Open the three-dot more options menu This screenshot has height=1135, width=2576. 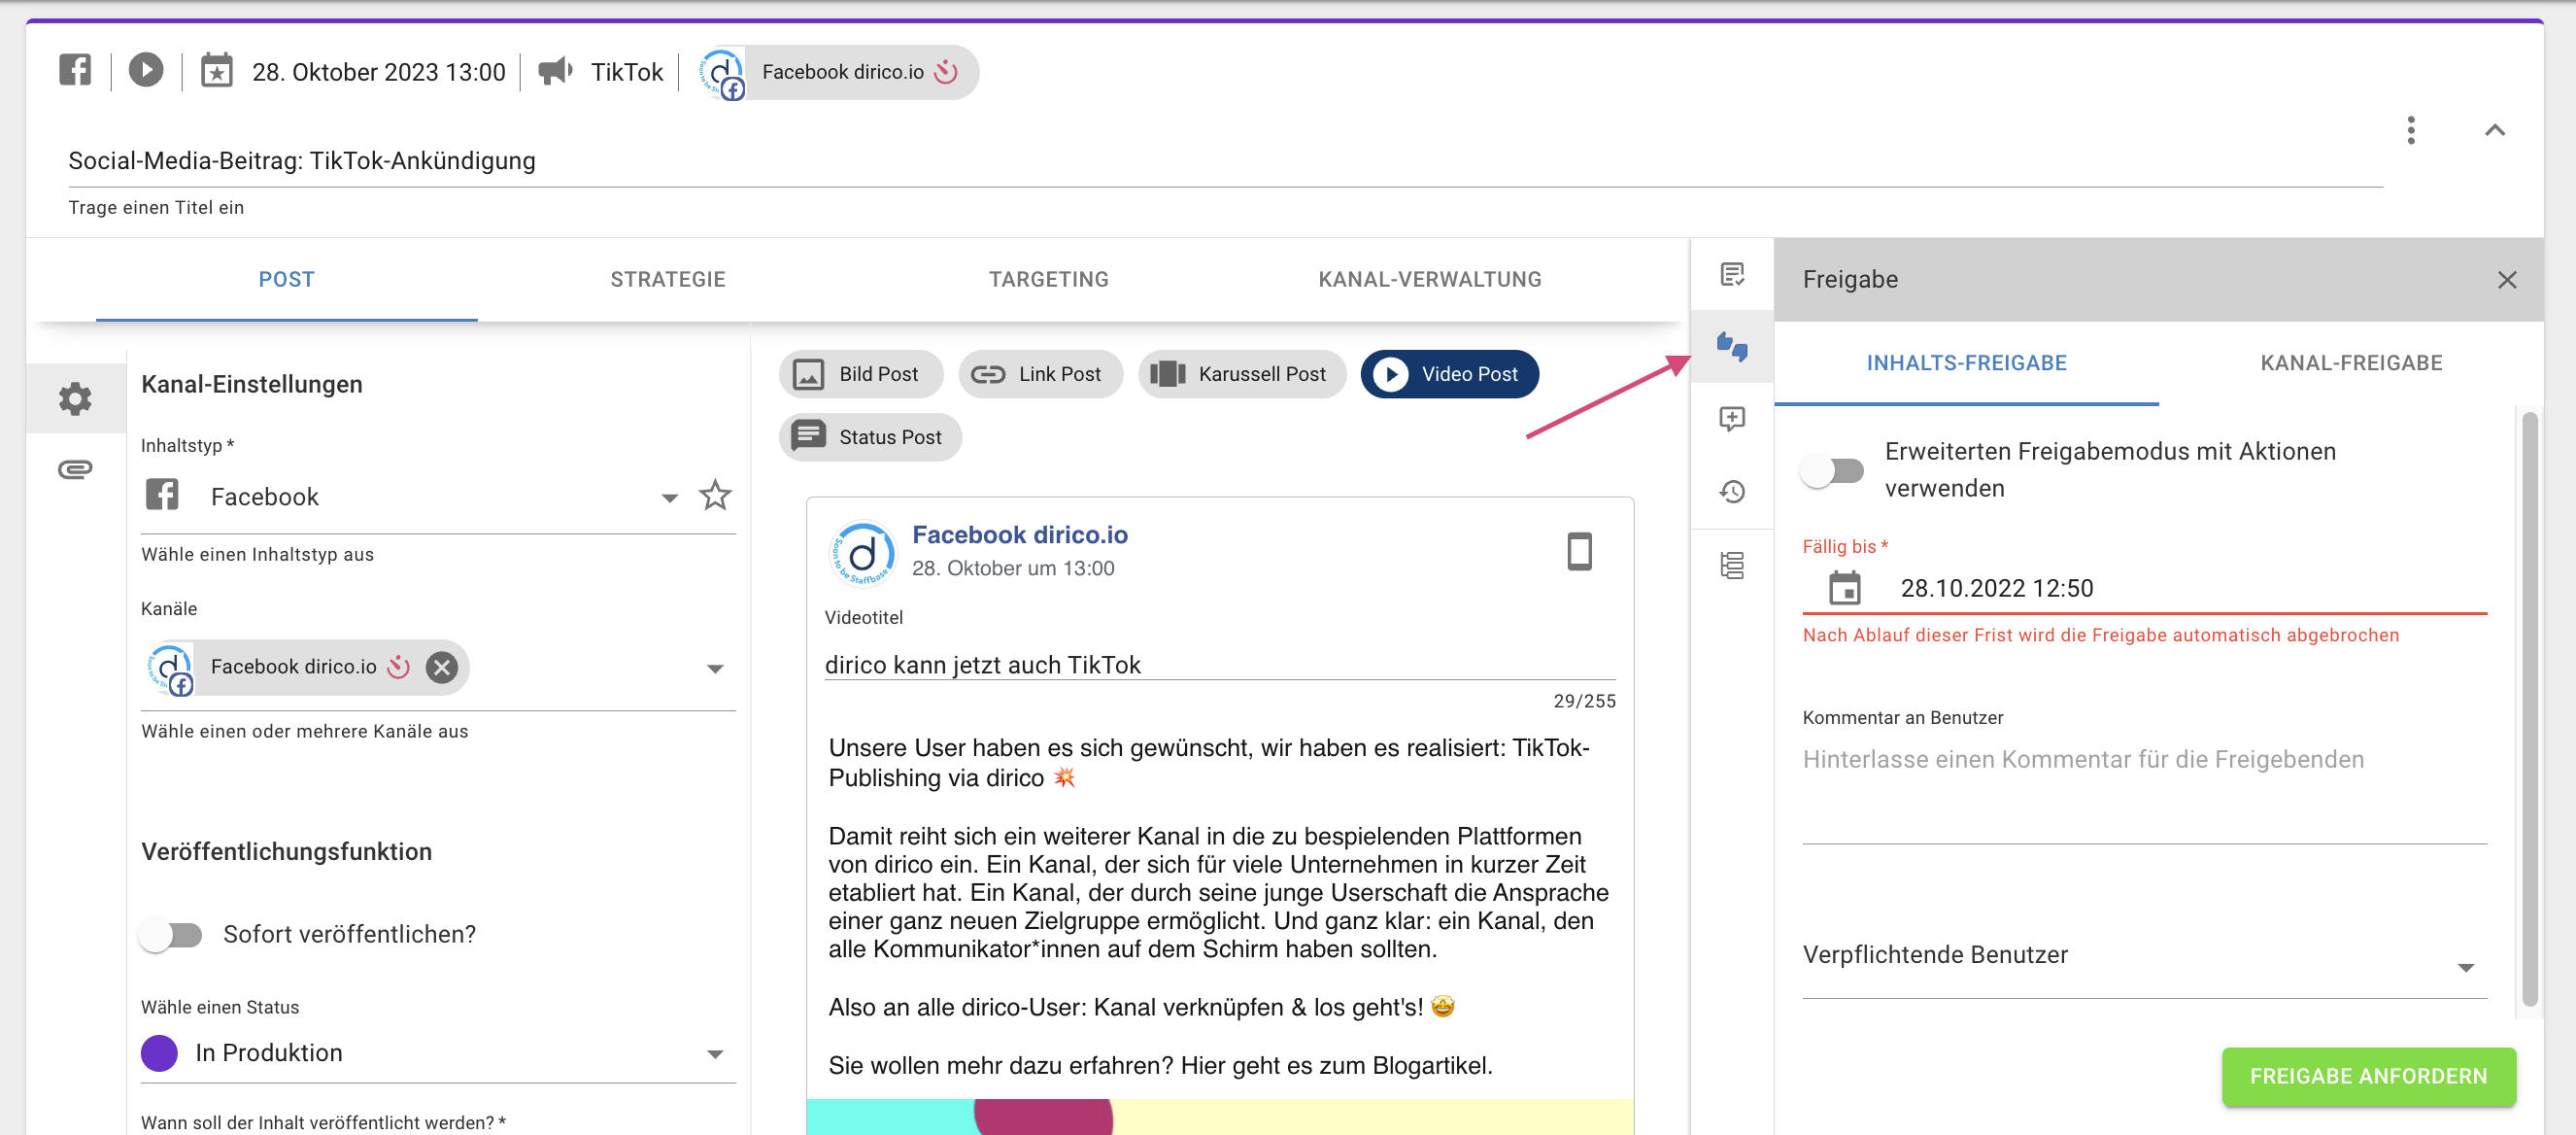point(2410,130)
